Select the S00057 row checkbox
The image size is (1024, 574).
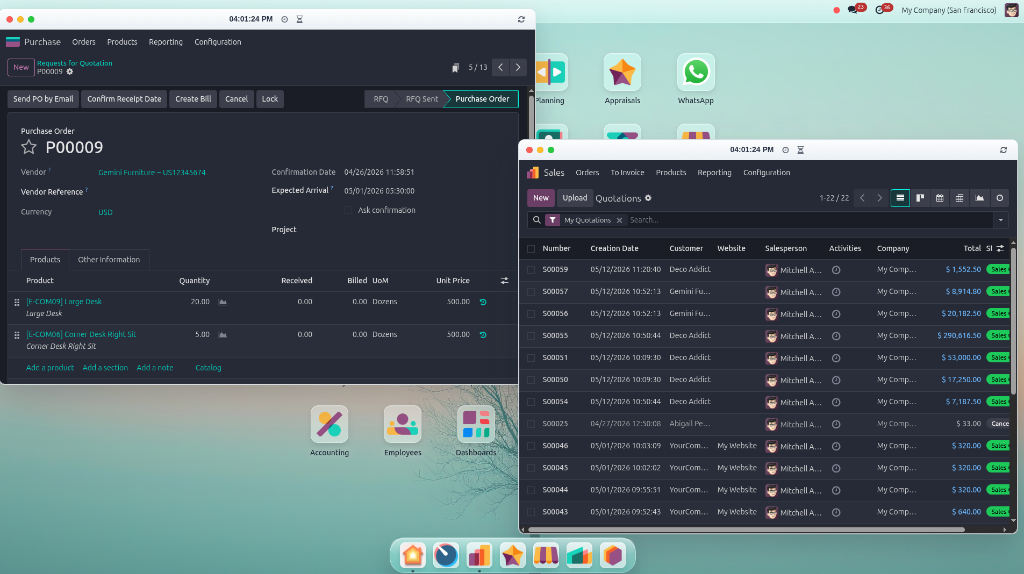coord(531,292)
